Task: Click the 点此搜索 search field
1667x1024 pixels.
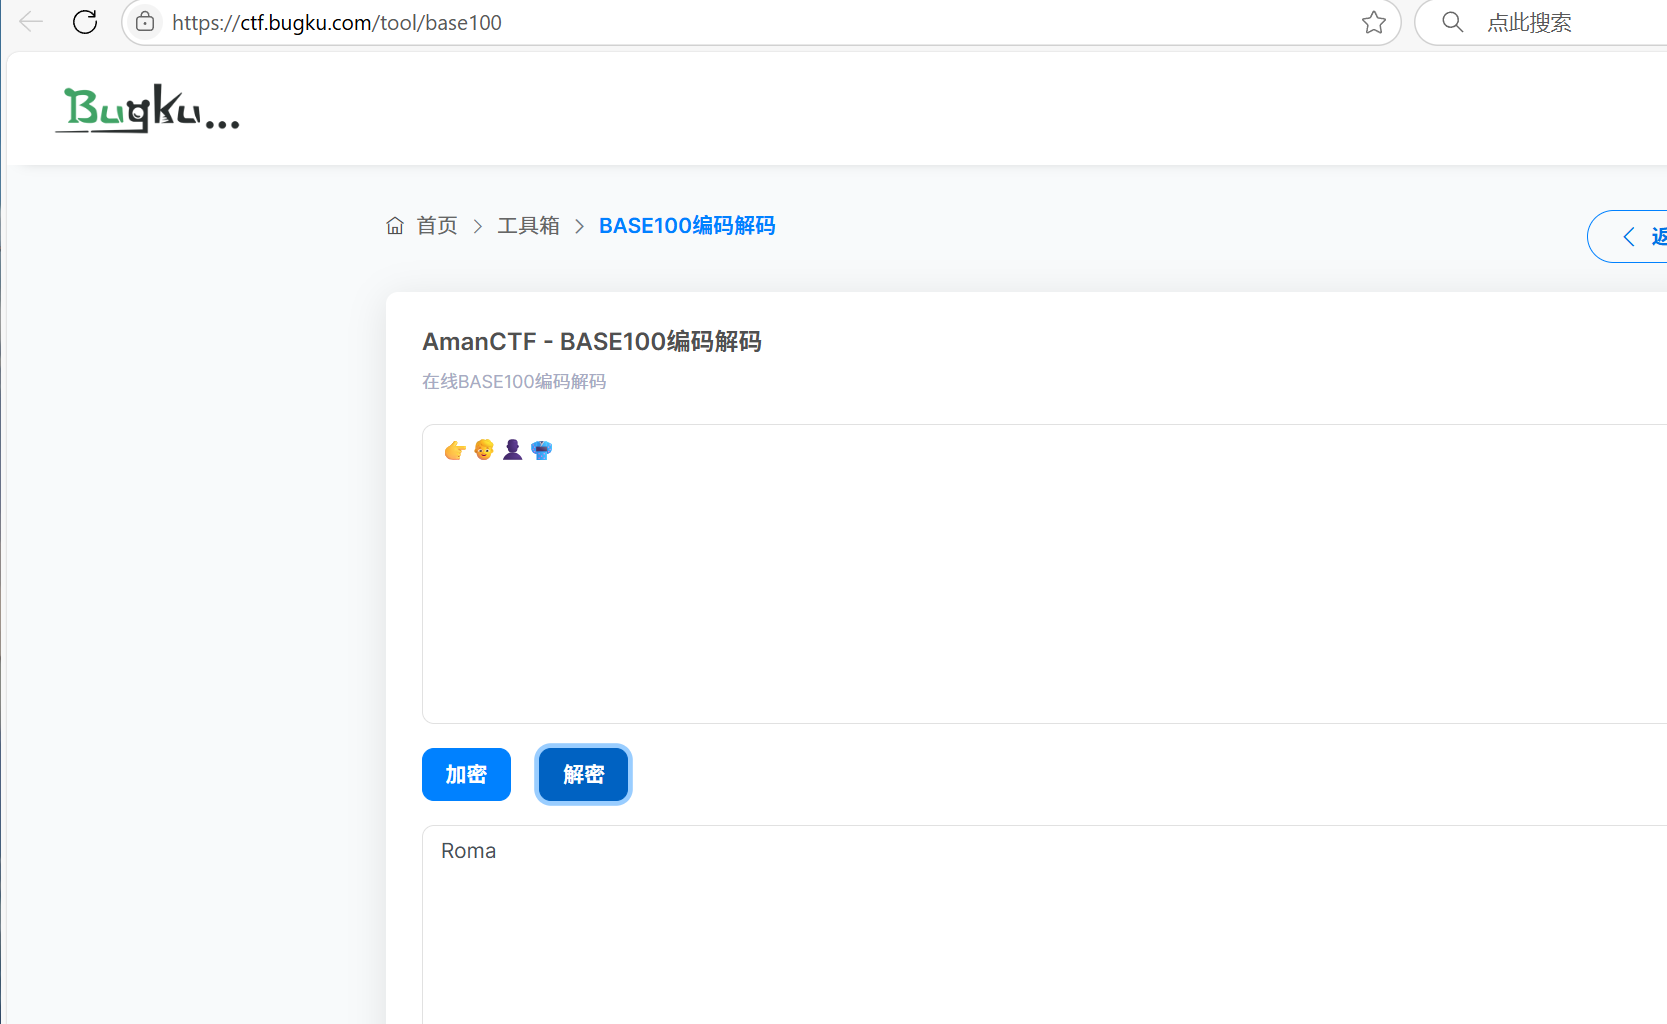Action: [x=1560, y=22]
